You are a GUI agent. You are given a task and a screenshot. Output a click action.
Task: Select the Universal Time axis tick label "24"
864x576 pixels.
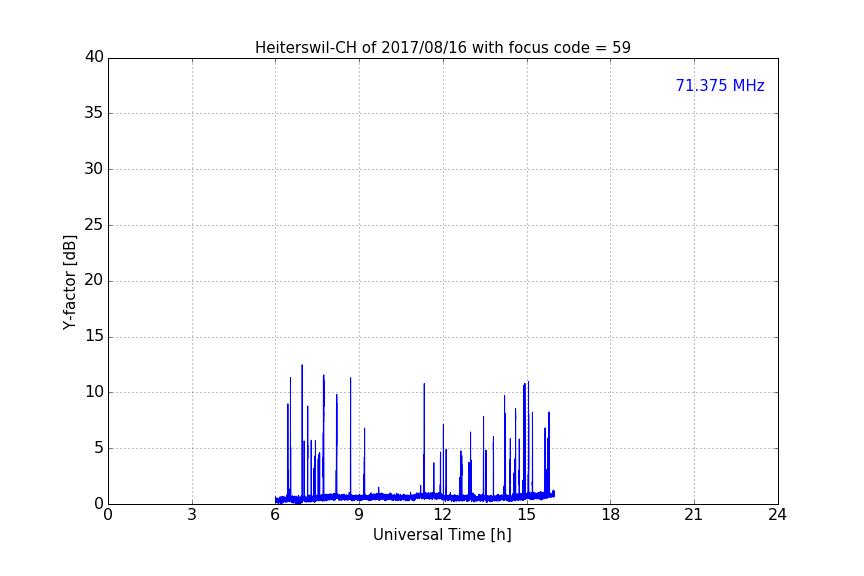pos(777,515)
